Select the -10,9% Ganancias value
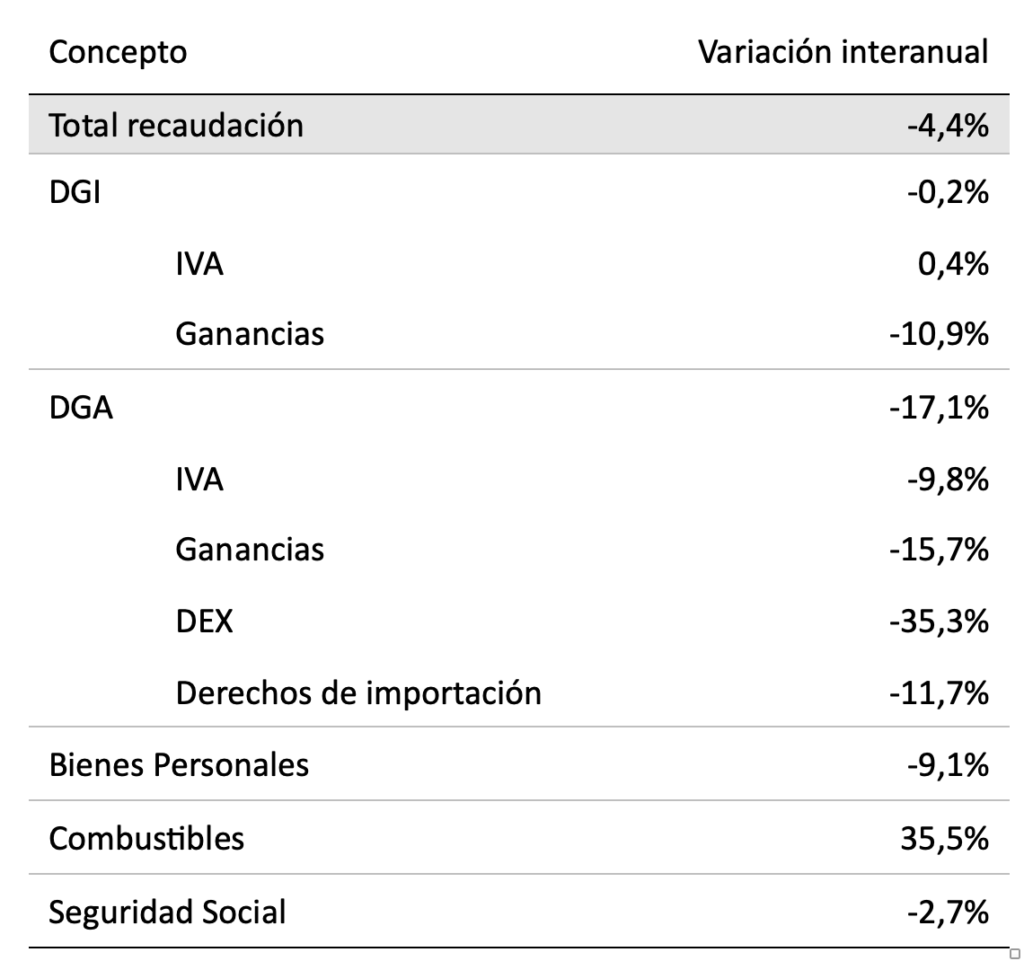Viewport: 1024px width, 961px height. (938, 333)
